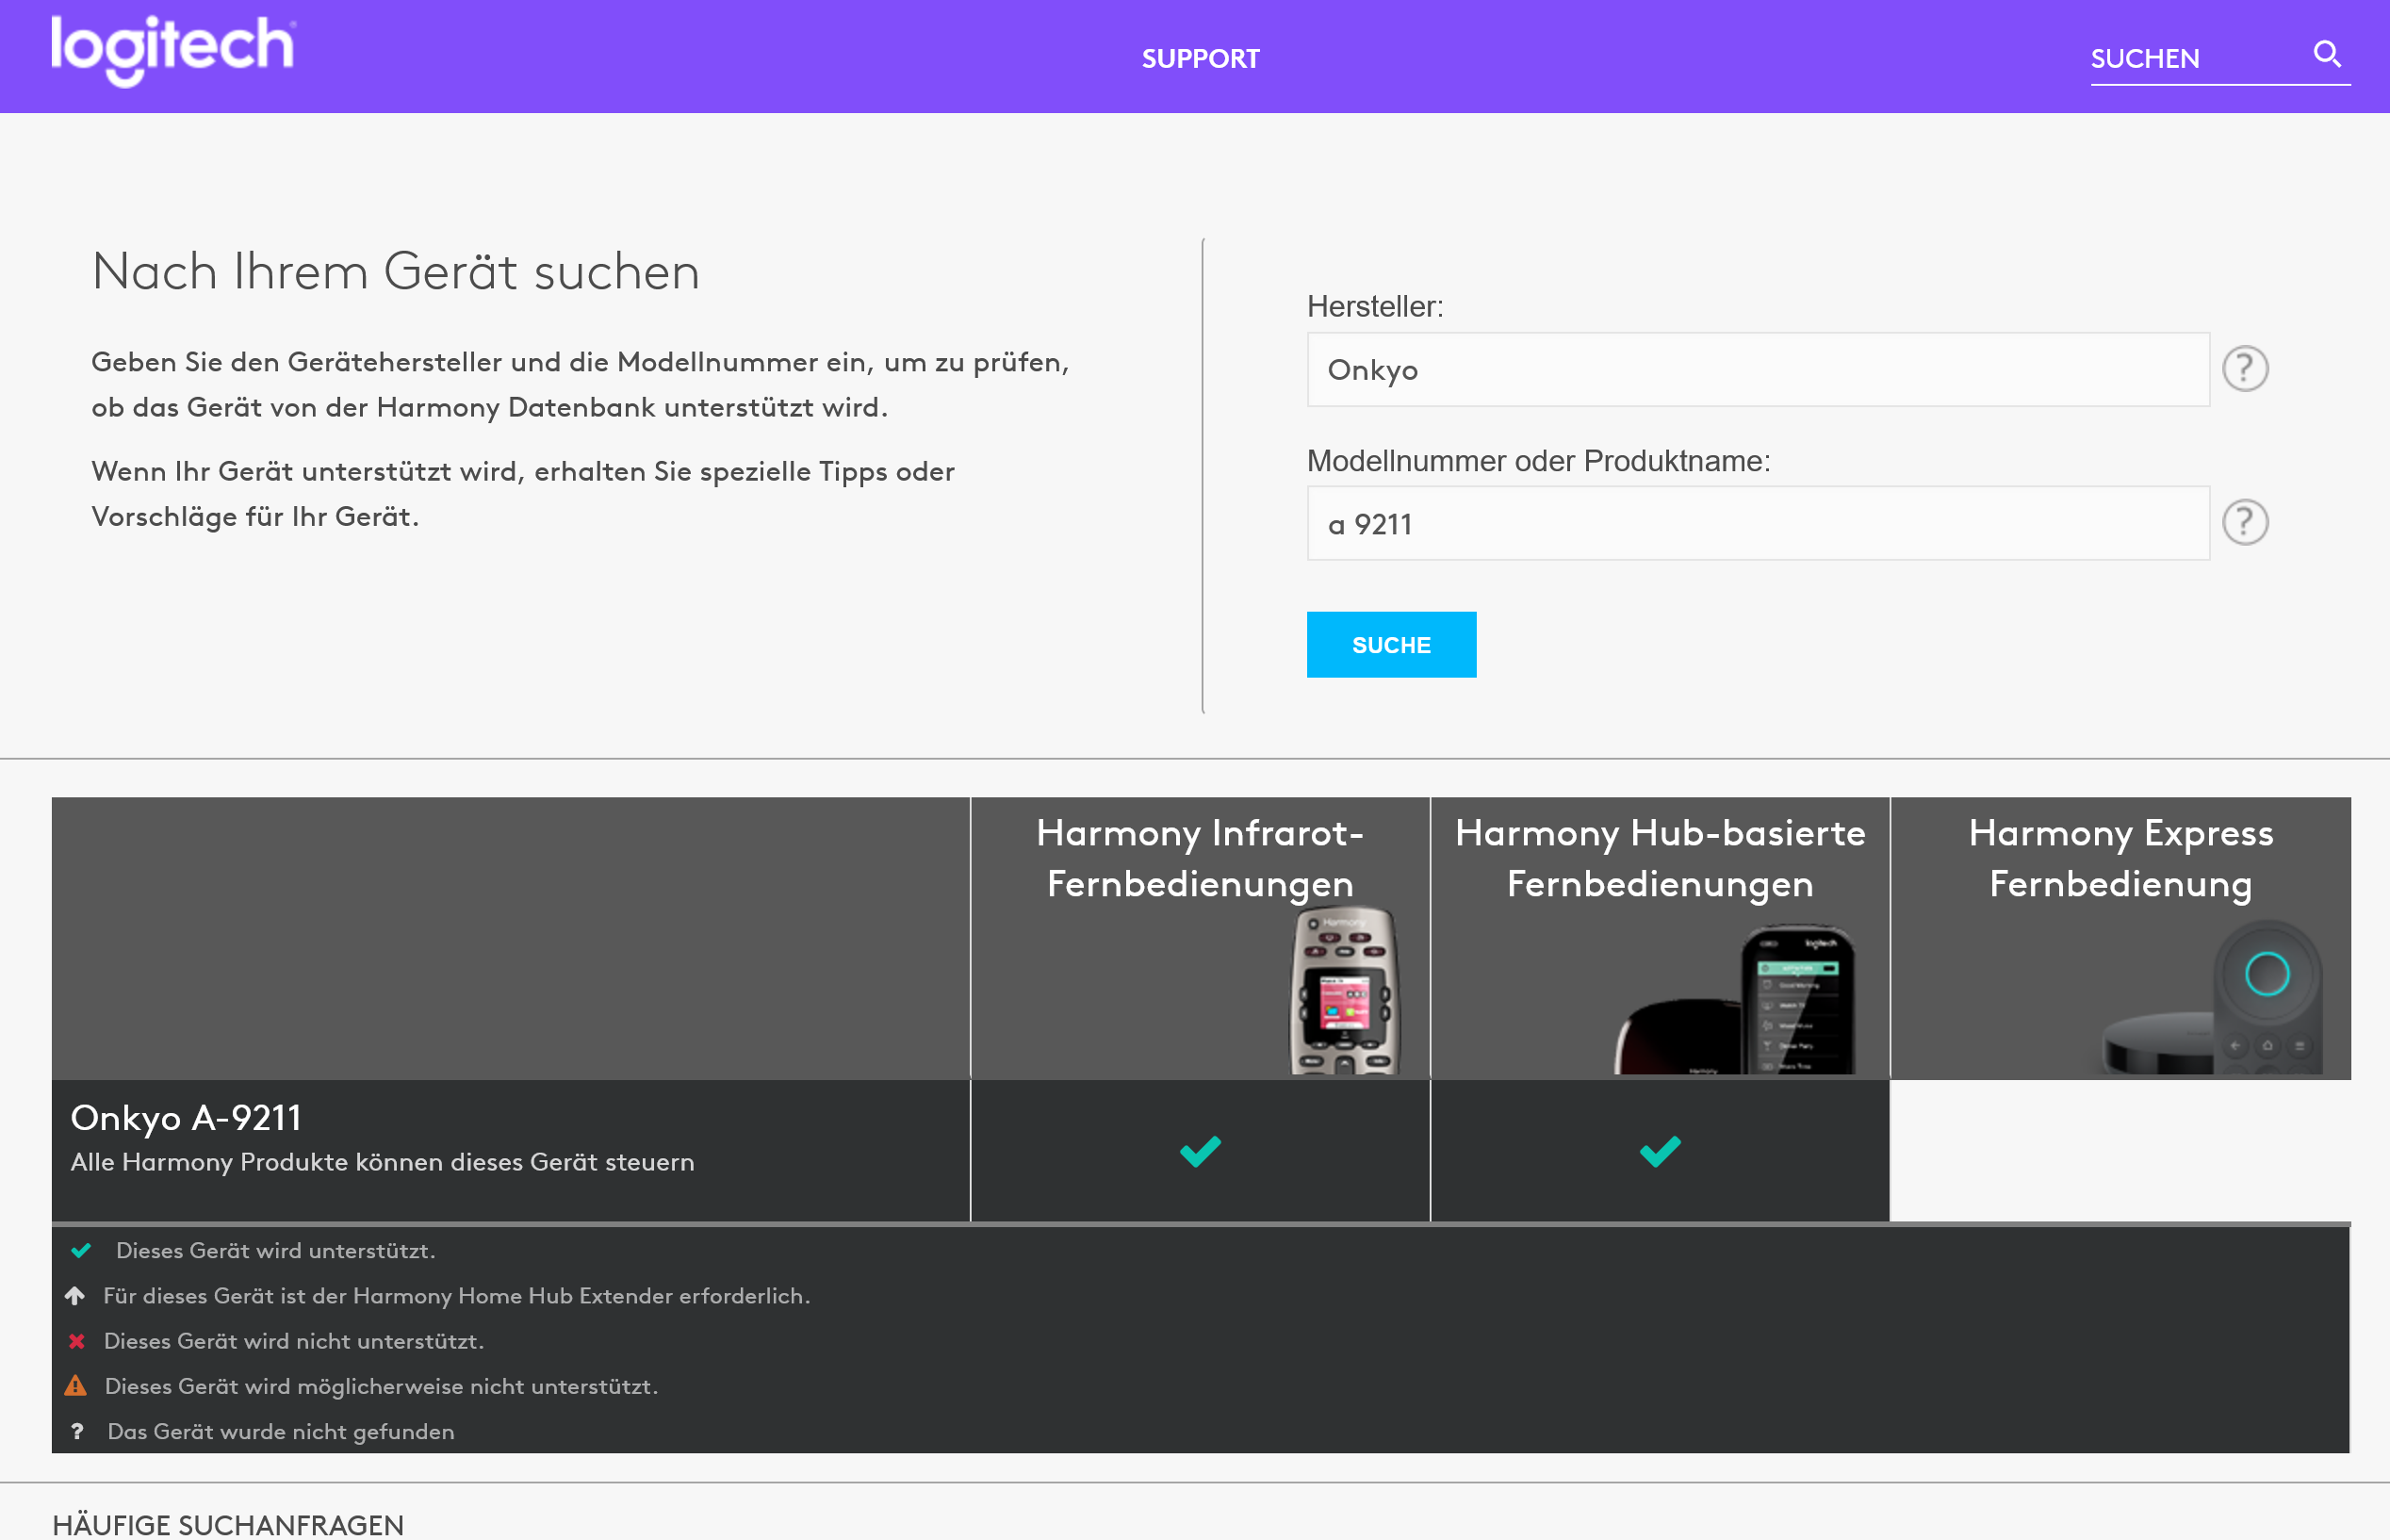Click the Hub Extender arrow legend icon

coord(75,1295)
